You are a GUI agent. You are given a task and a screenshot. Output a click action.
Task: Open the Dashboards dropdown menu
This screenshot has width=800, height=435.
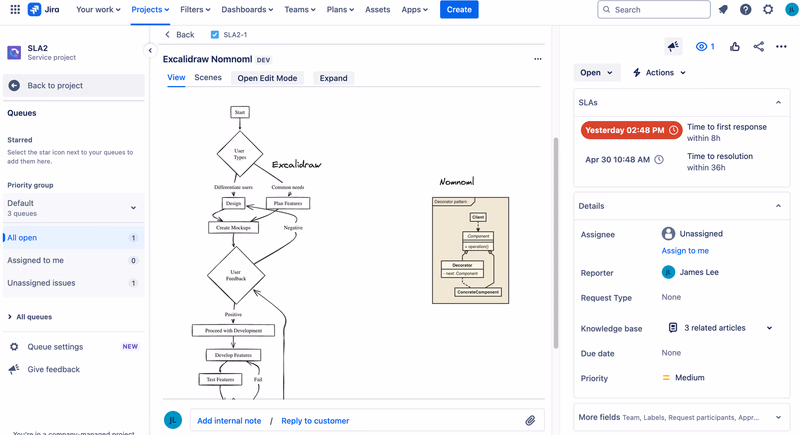pos(247,9)
